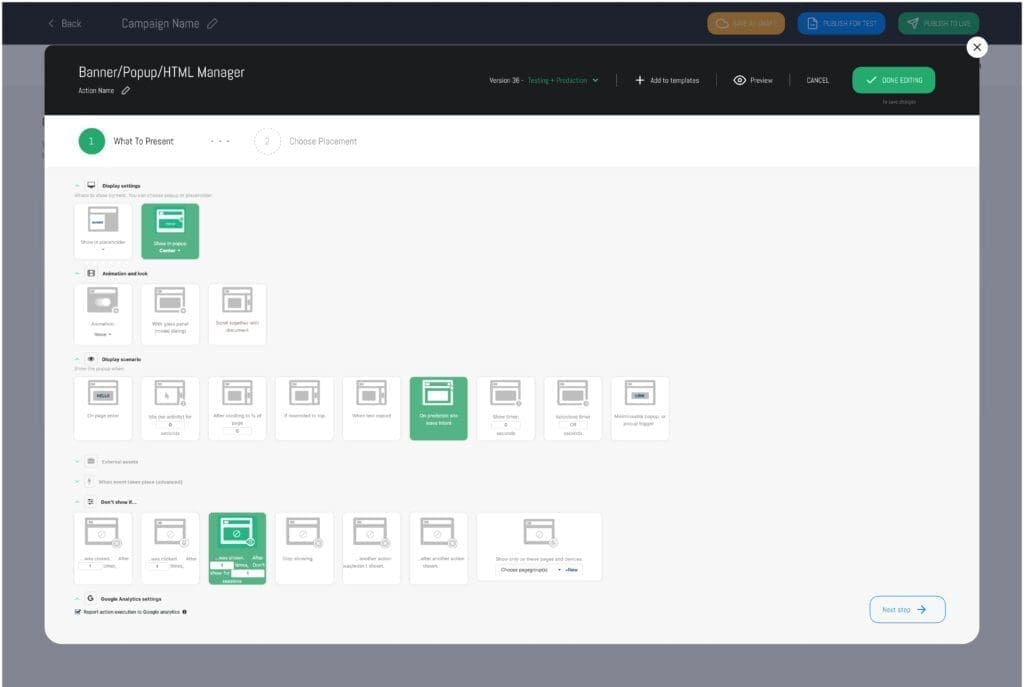Select the "If scrolled to top" scenario
The width and height of the screenshot is (1024, 687).
(x=304, y=407)
